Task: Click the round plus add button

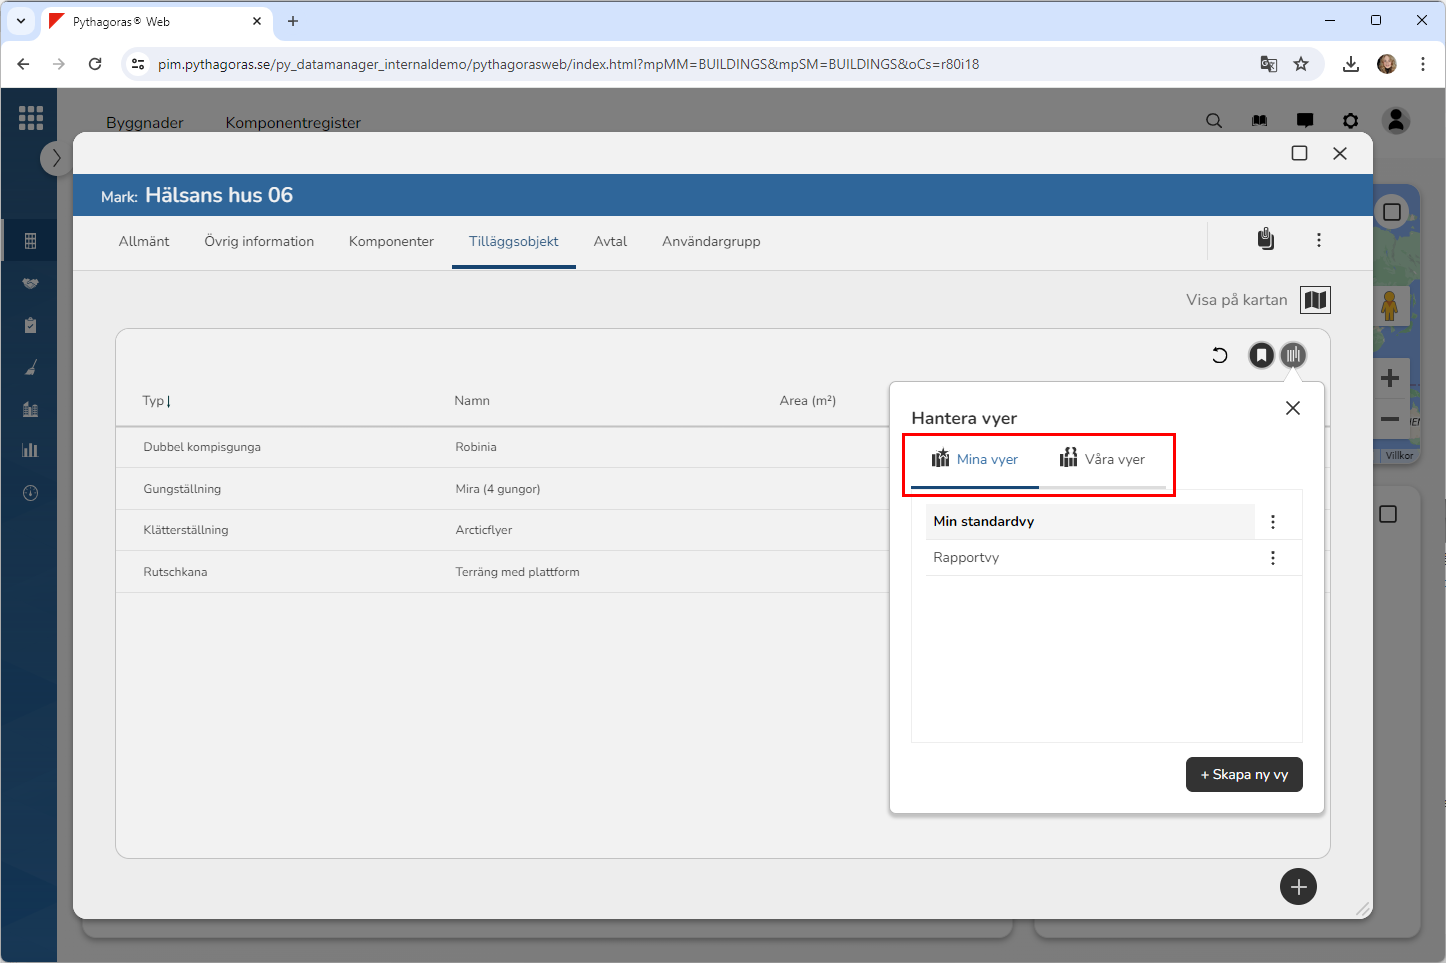Action: (x=1298, y=886)
